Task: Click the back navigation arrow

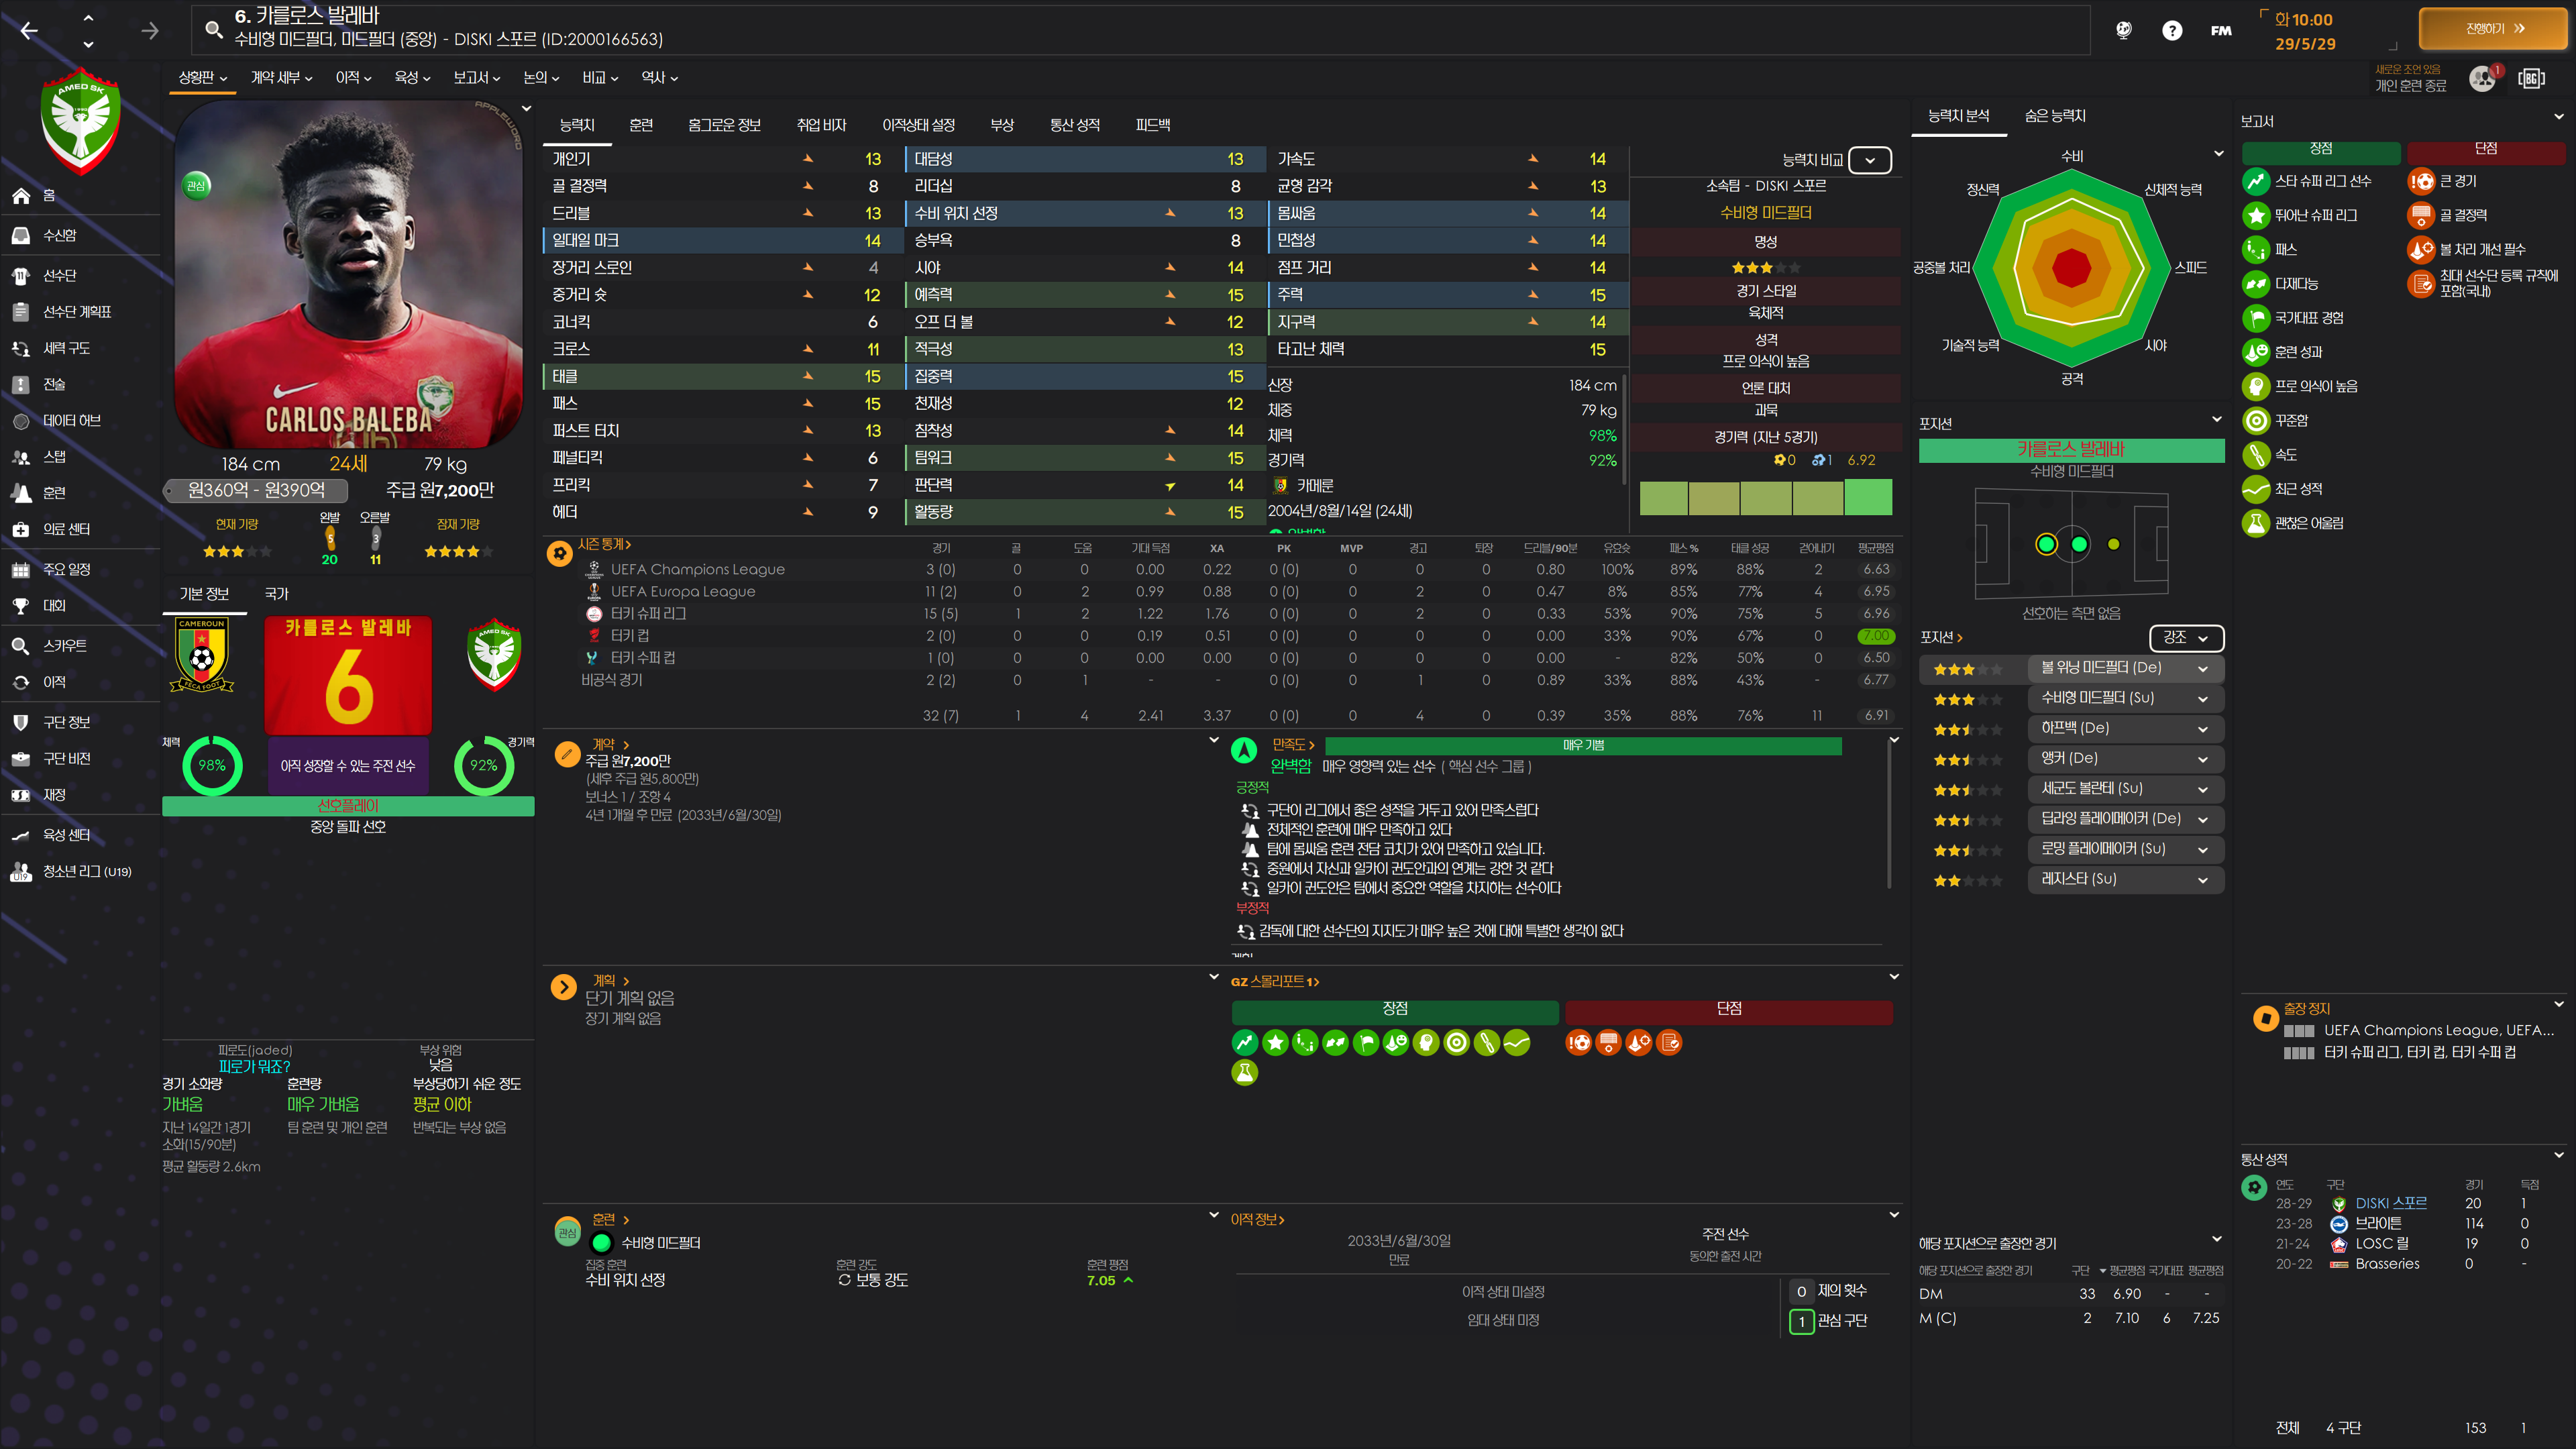Action: (x=29, y=31)
